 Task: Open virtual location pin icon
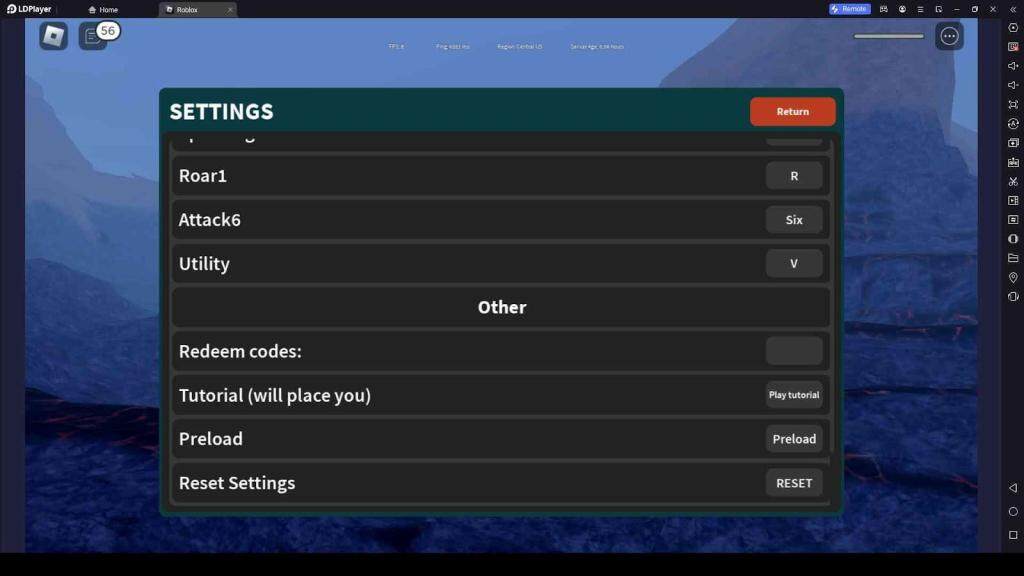point(1013,277)
